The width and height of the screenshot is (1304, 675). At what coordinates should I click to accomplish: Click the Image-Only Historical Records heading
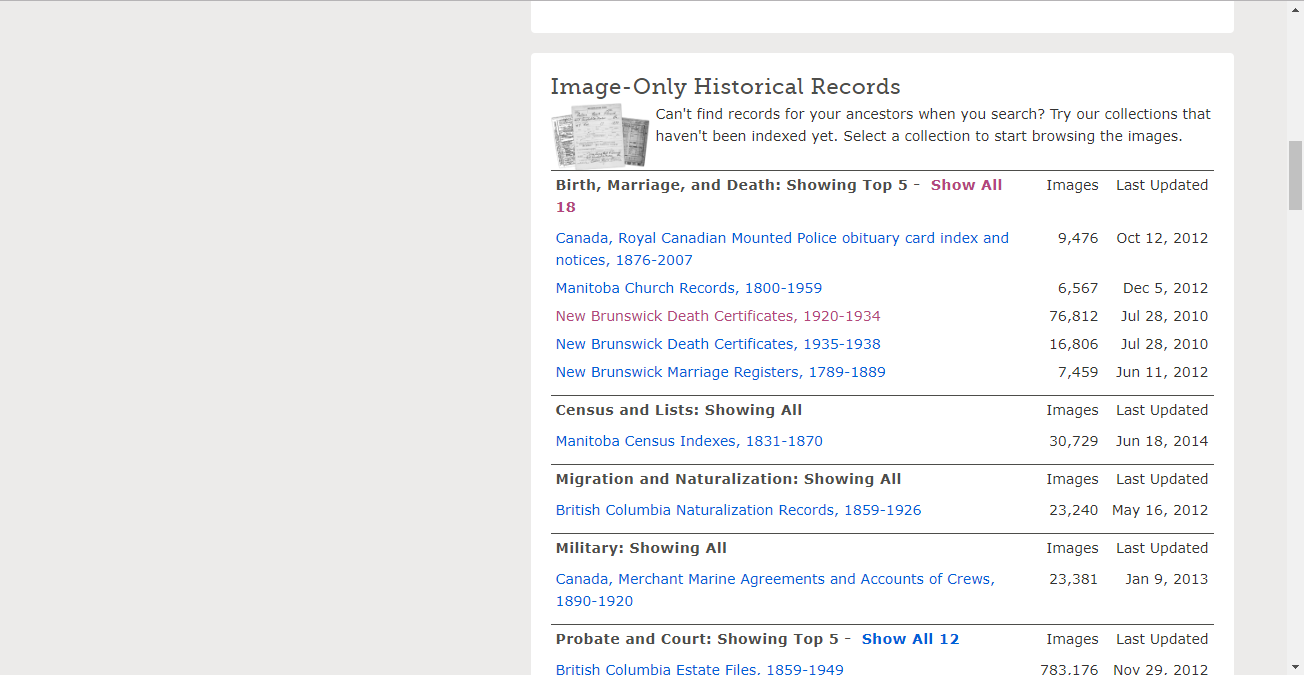pyautogui.click(x=725, y=87)
